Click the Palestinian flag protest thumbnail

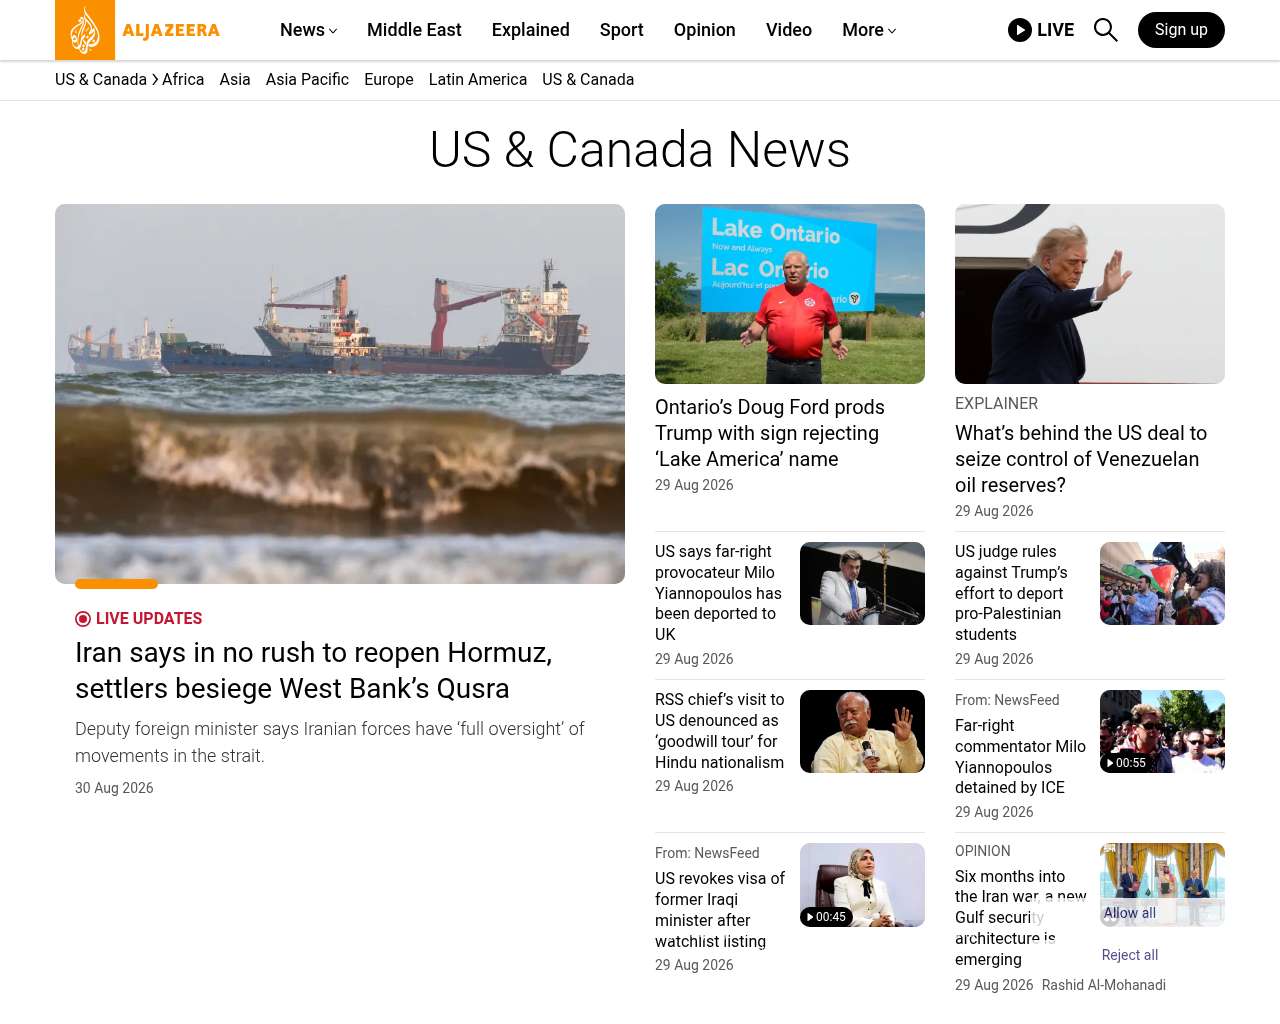[x=1162, y=584]
